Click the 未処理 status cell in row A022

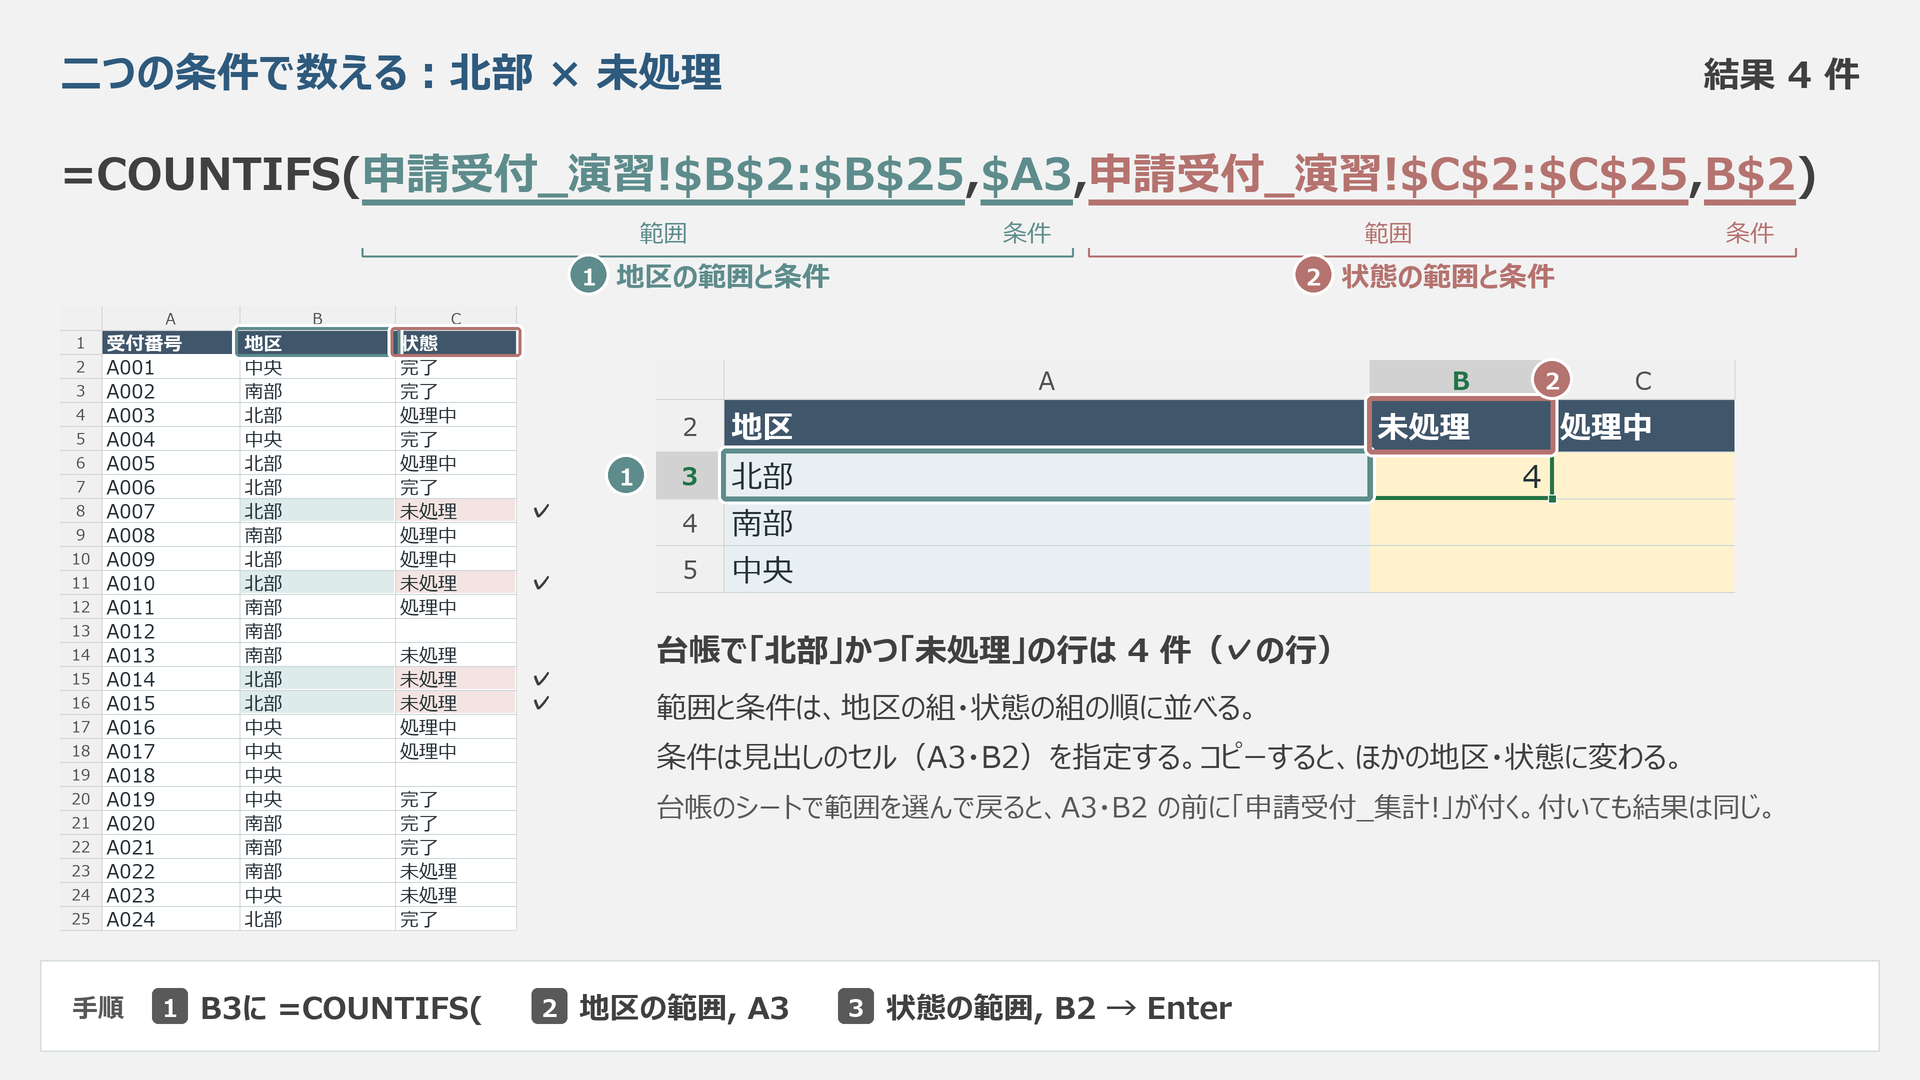click(x=456, y=871)
